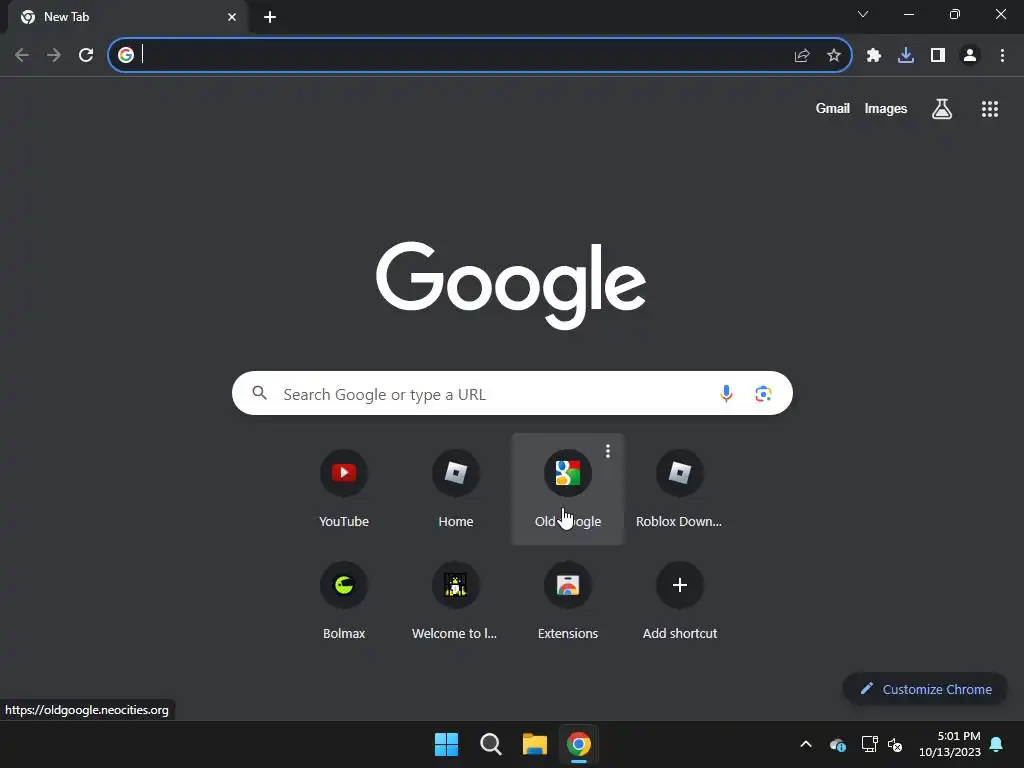Search by image with Google Lens
1024x768 pixels.
[x=763, y=393]
